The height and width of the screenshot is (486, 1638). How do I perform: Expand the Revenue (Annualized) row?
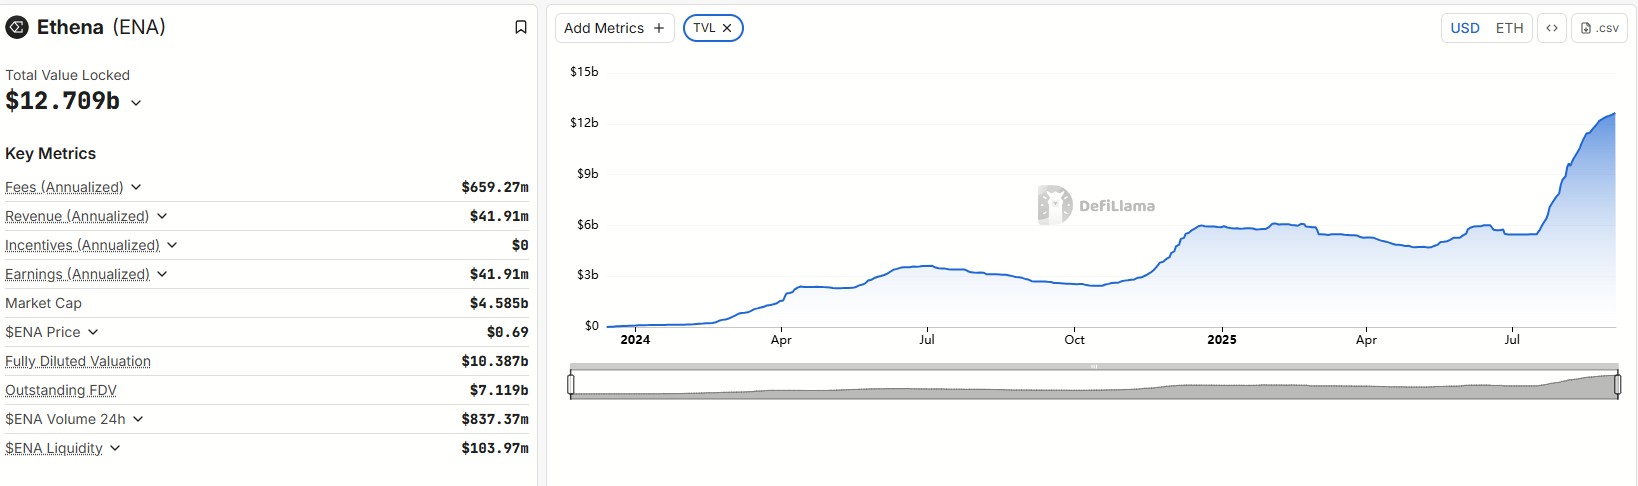click(162, 216)
